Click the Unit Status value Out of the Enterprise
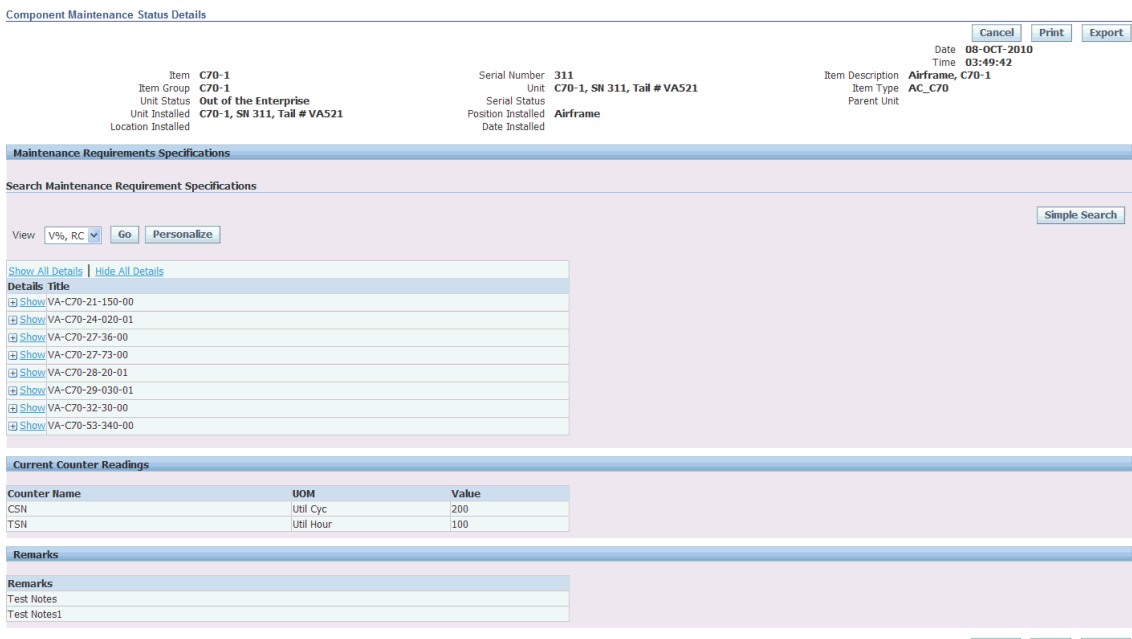1132x639 pixels. 254,101
